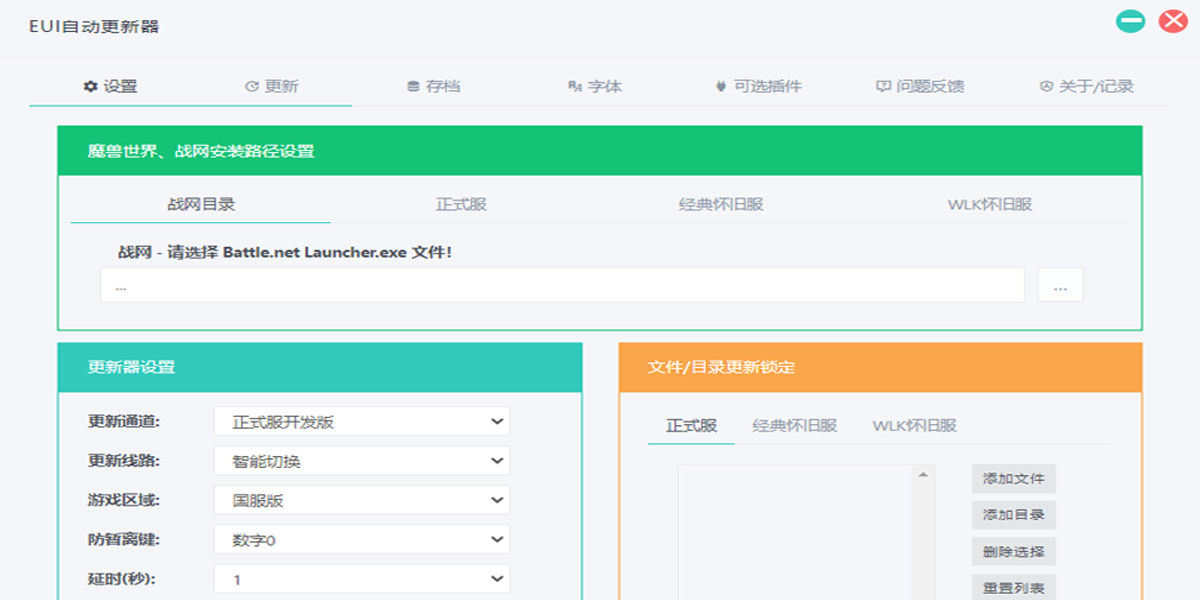Open the 可选插件 tab

point(758,86)
